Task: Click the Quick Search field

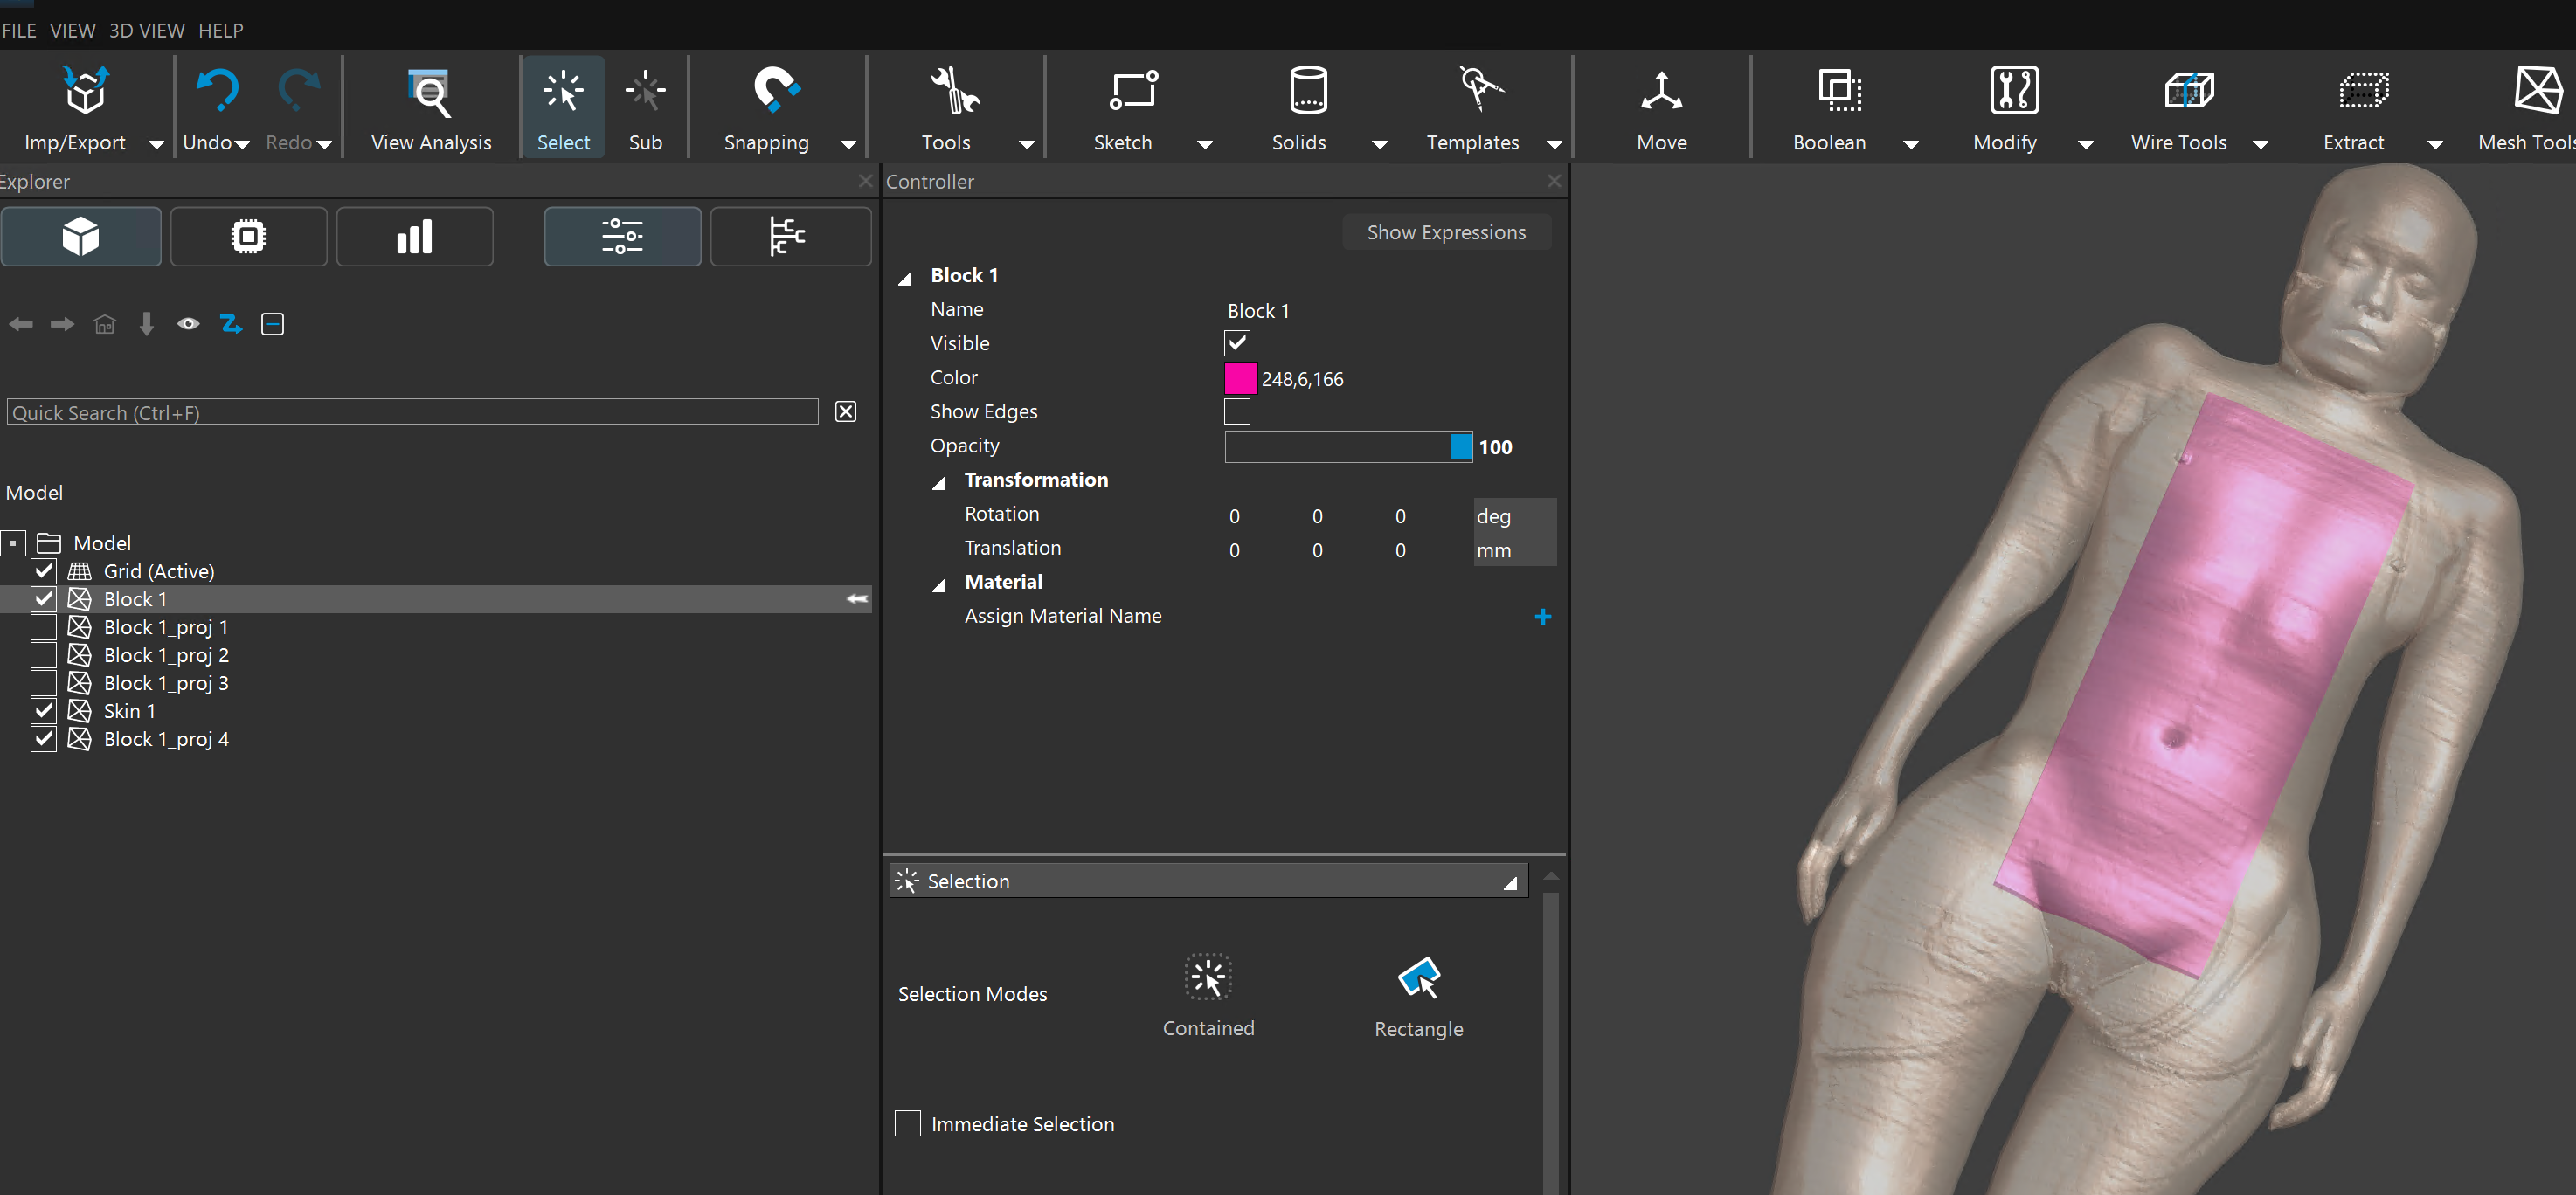Action: [412, 413]
